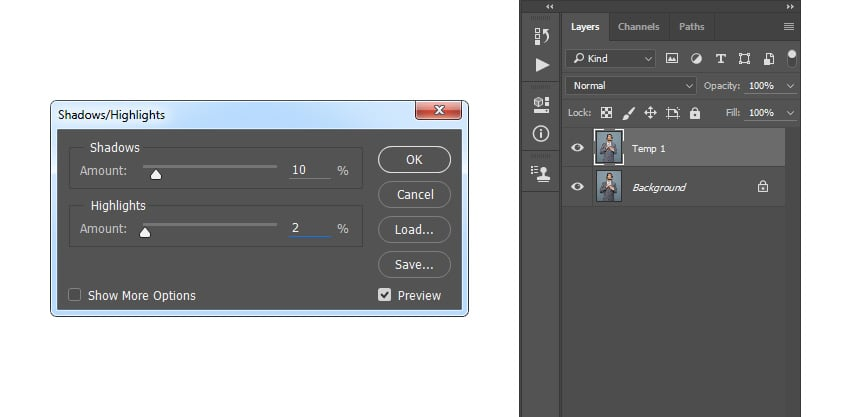The width and height of the screenshot is (850, 417).
Task: Click the Shadows Amount value field
Action: (x=310, y=170)
